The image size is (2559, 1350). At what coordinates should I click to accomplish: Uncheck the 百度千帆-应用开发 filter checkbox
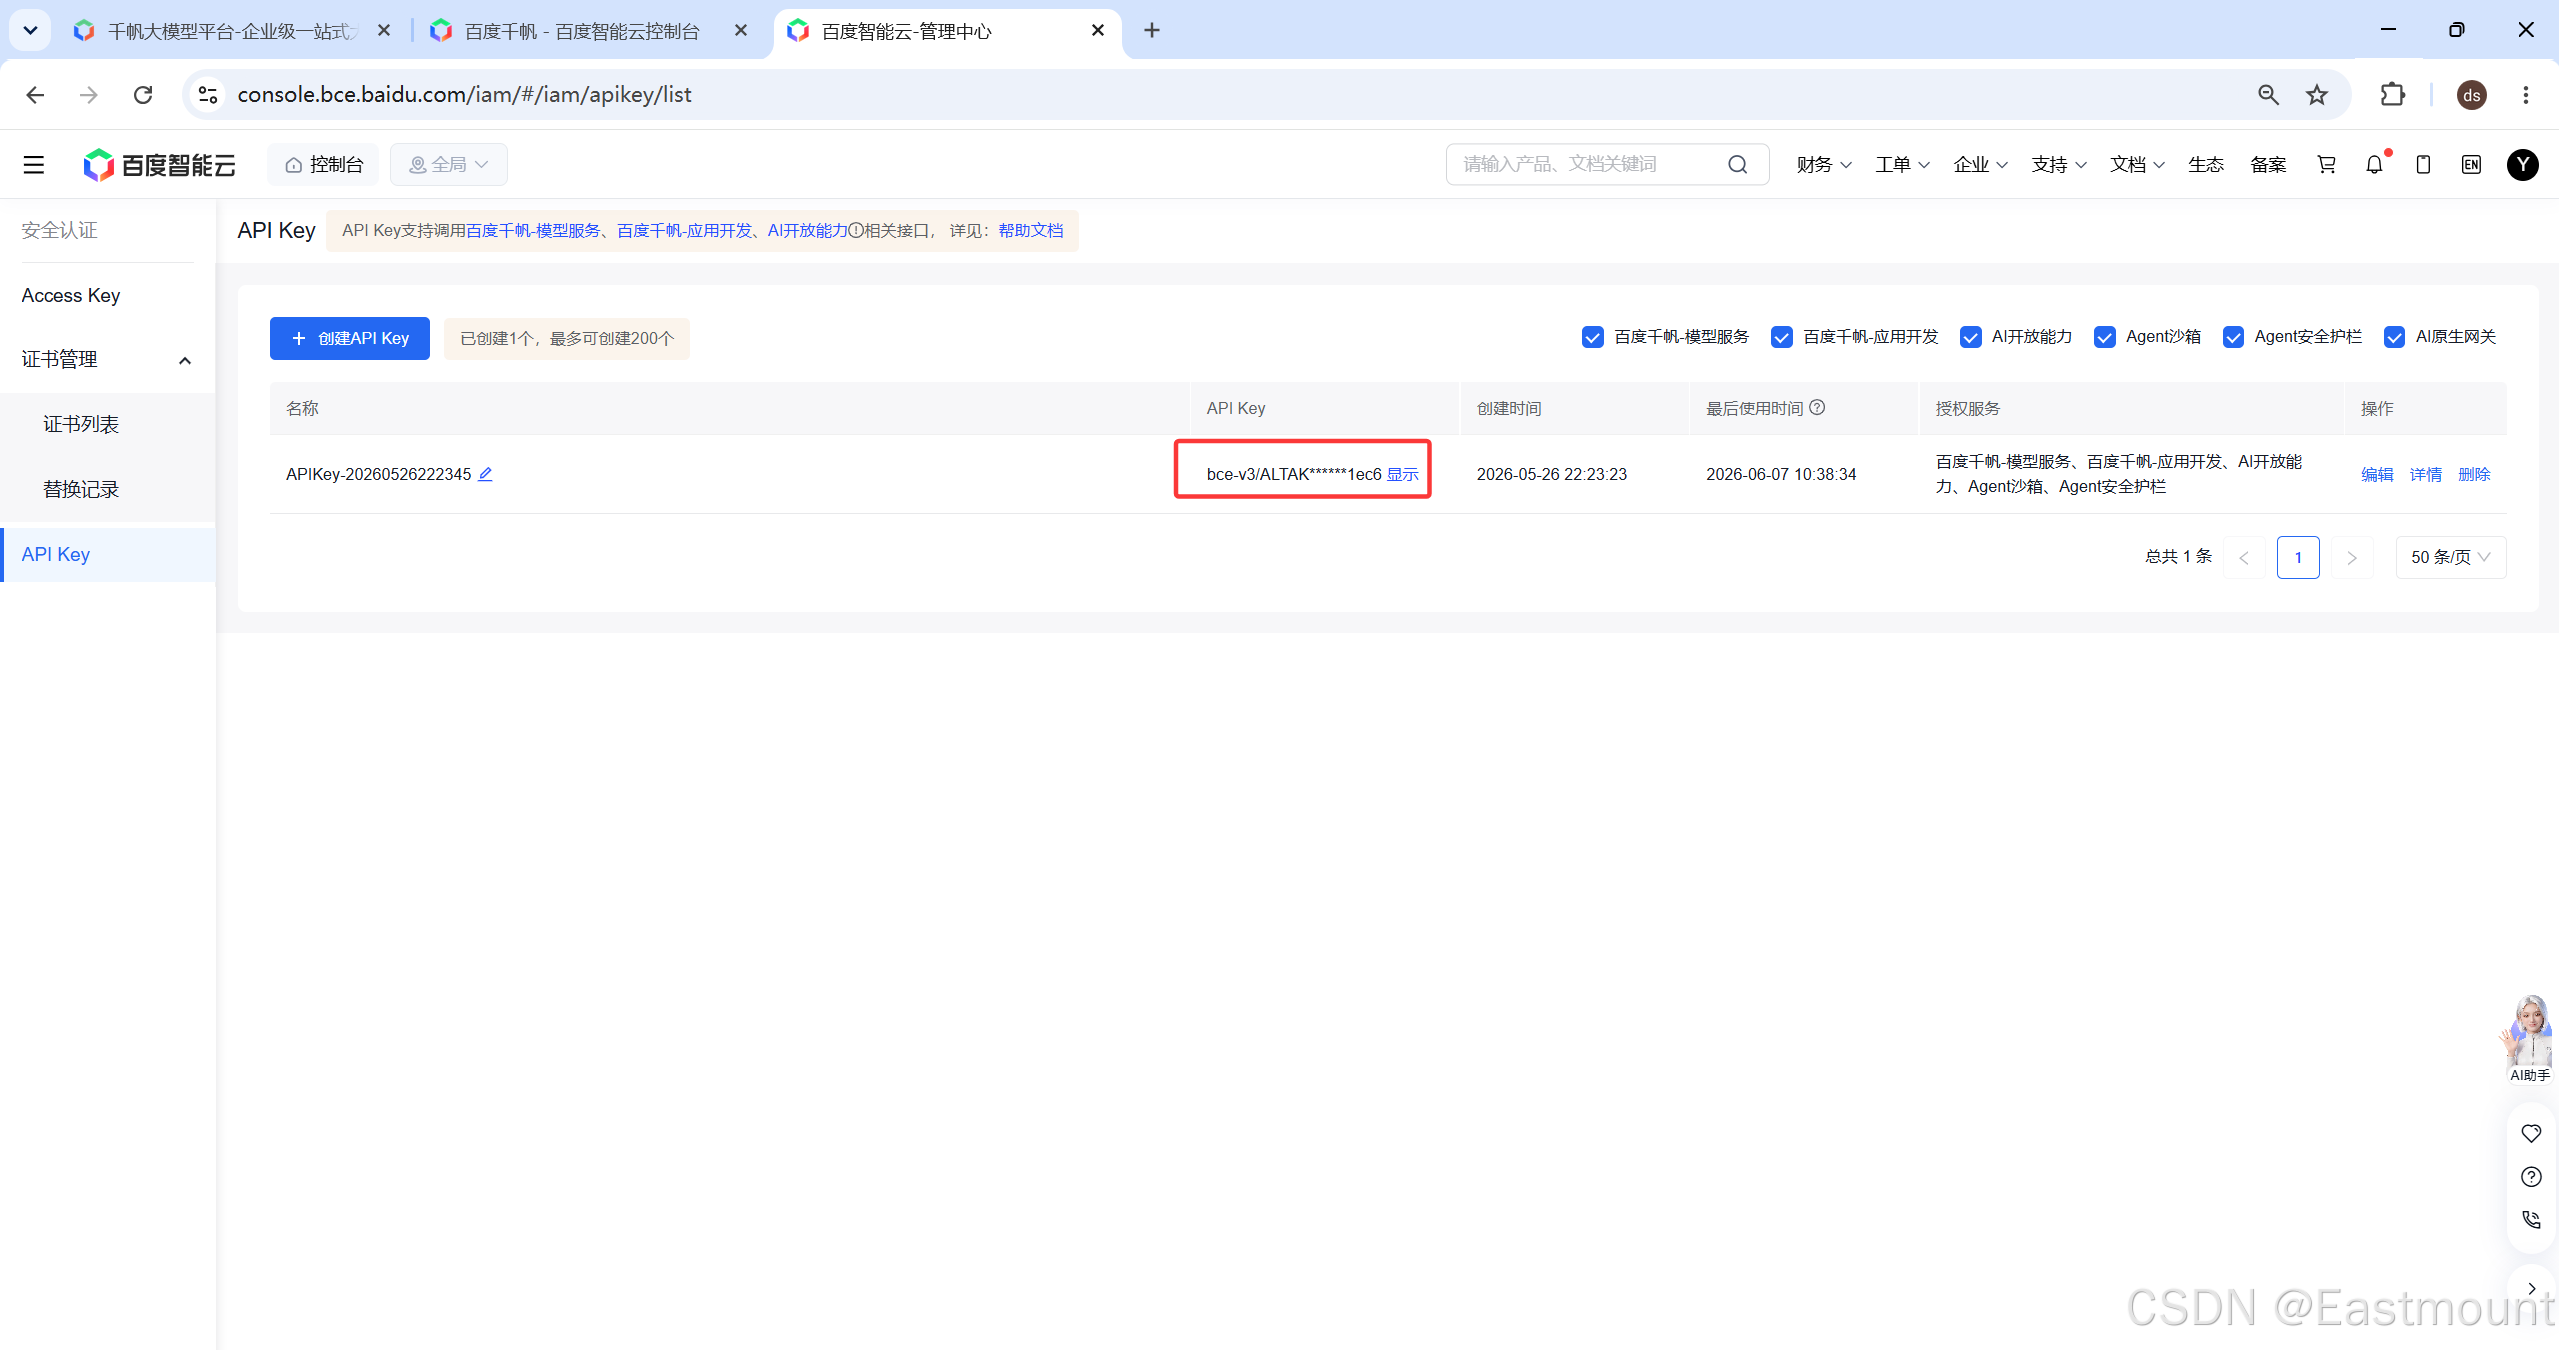[1781, 337]
